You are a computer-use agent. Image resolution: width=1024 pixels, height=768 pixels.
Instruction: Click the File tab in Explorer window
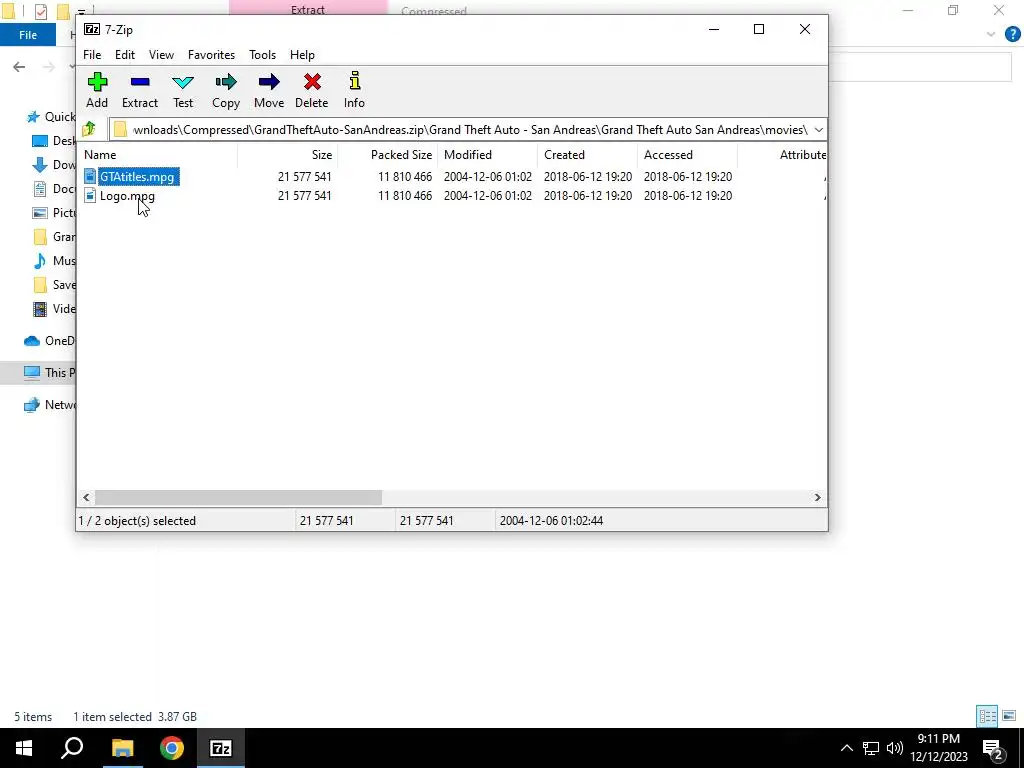pos(28,35)
